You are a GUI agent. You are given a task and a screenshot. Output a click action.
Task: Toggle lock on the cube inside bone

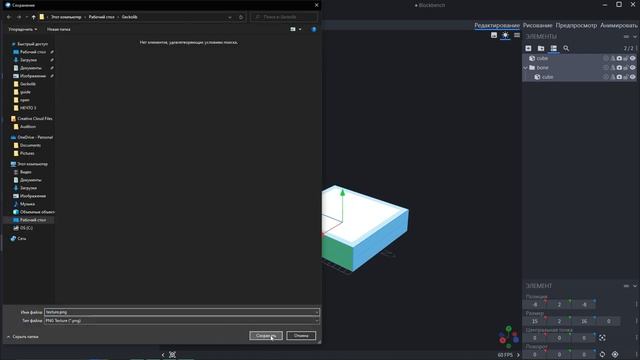click(x=626, y=77)
